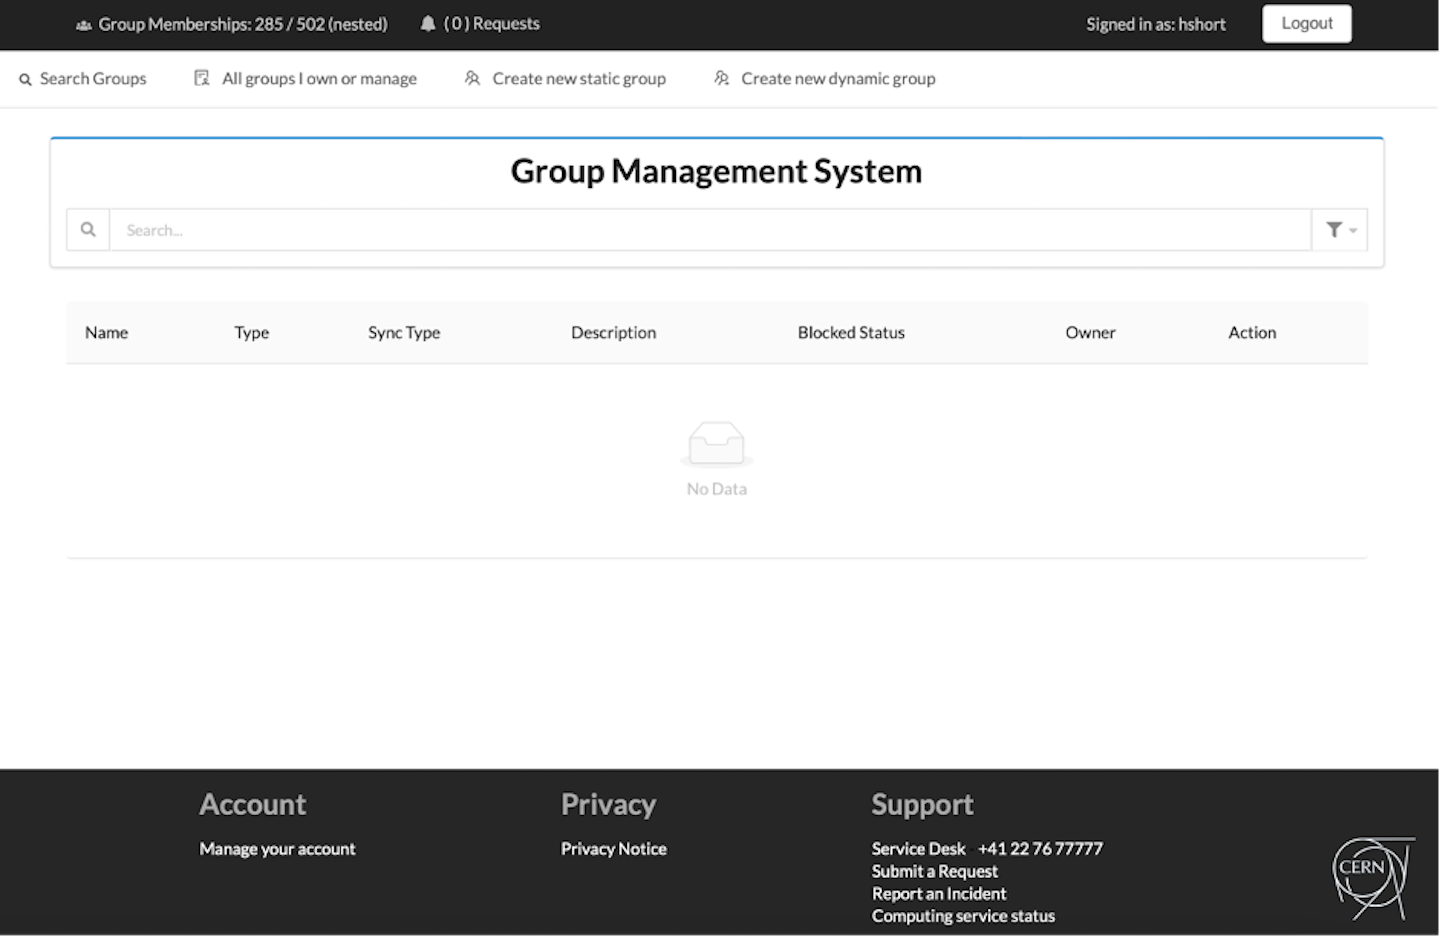Click the Logout button

1306,23
